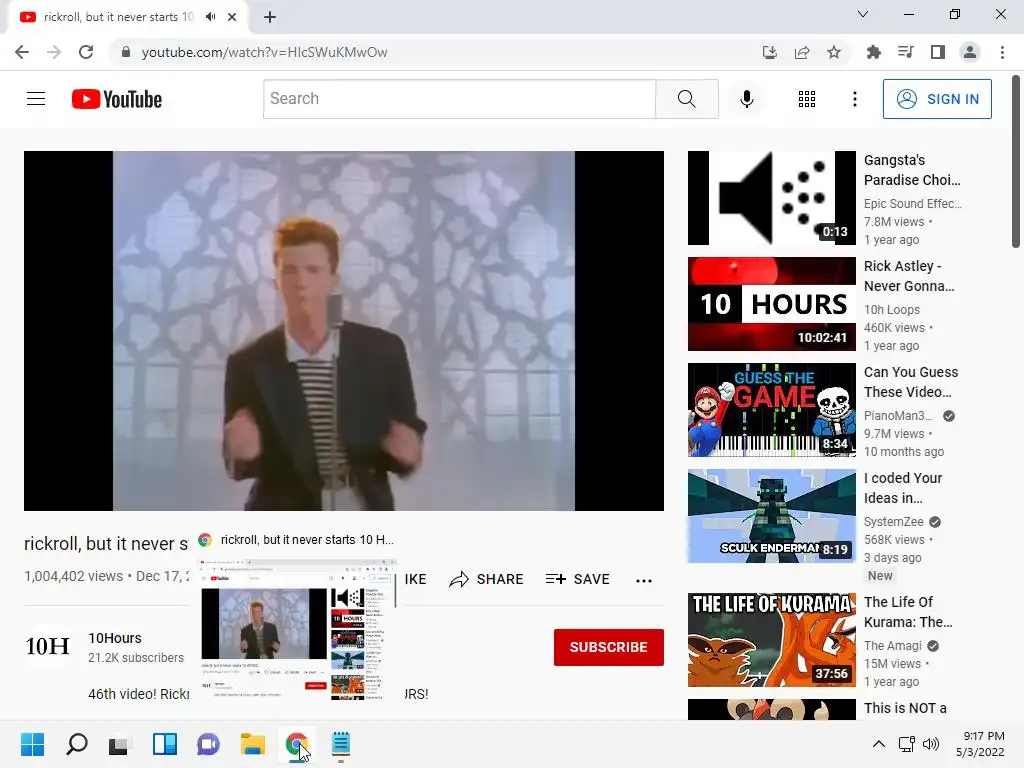Open Guess The Game video thumbnail
Image resolution: width=1024 pixels, height=768 pixels.
[771, 409]
